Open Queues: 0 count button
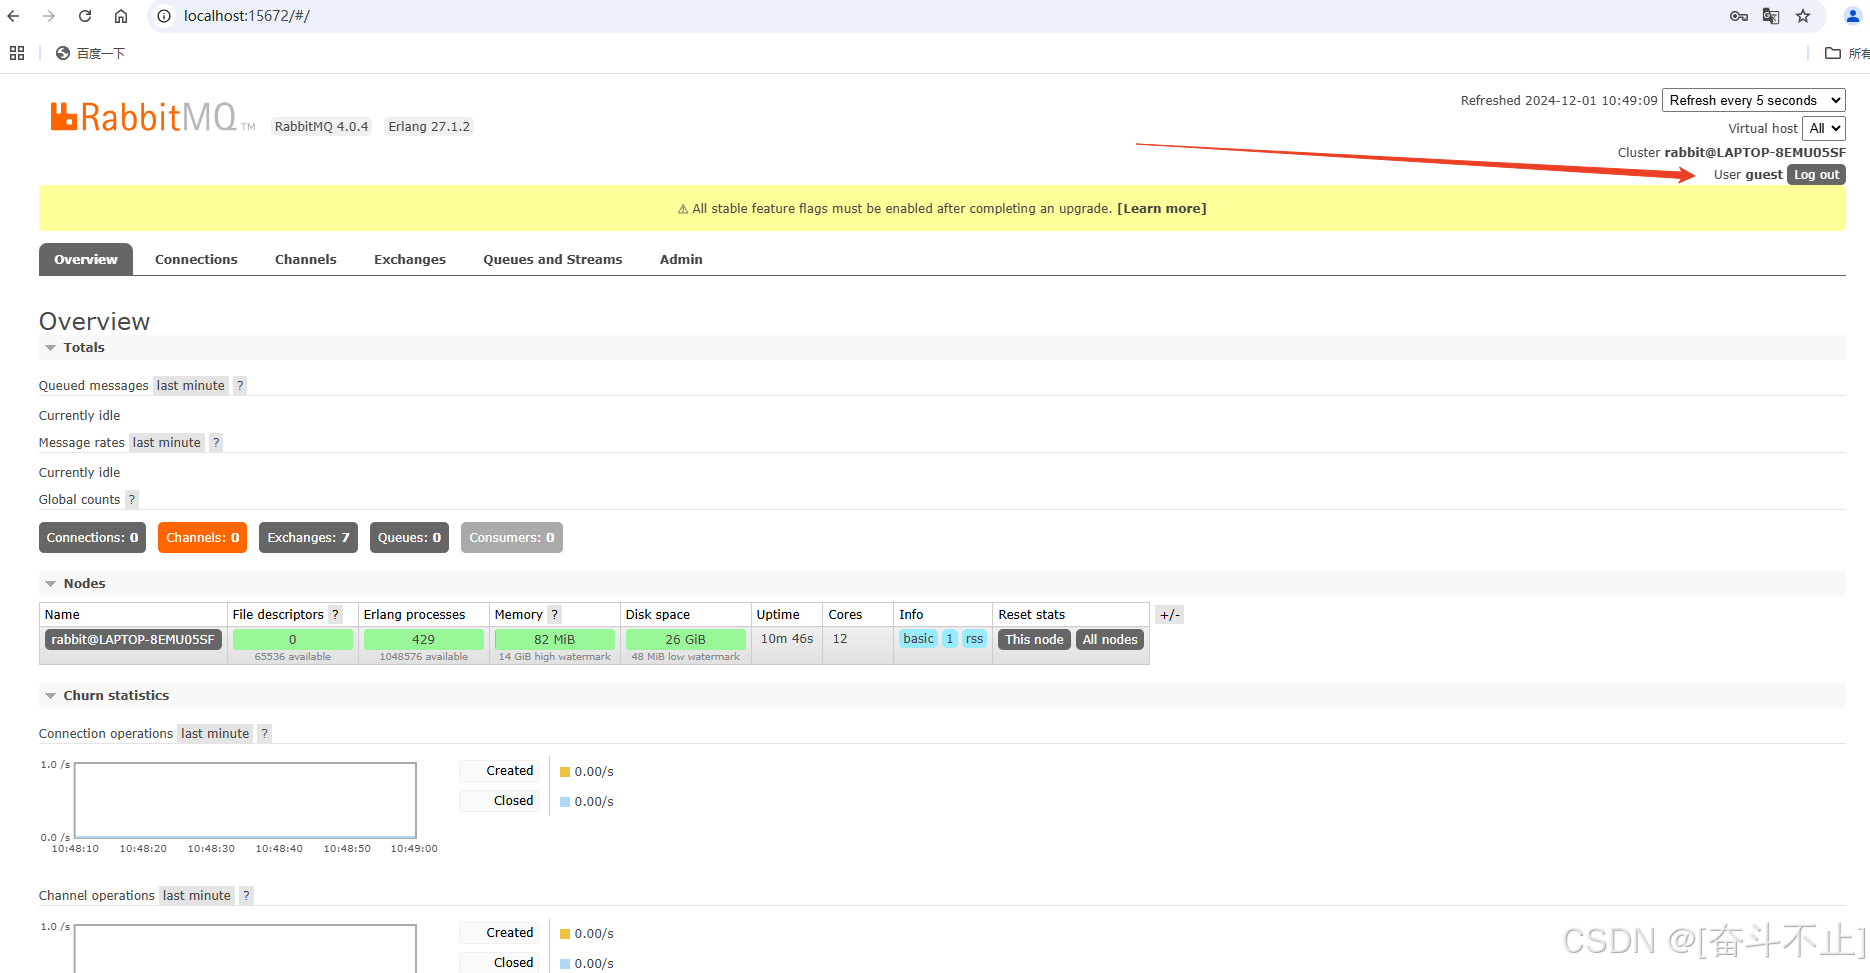 [x=409, y=538]
